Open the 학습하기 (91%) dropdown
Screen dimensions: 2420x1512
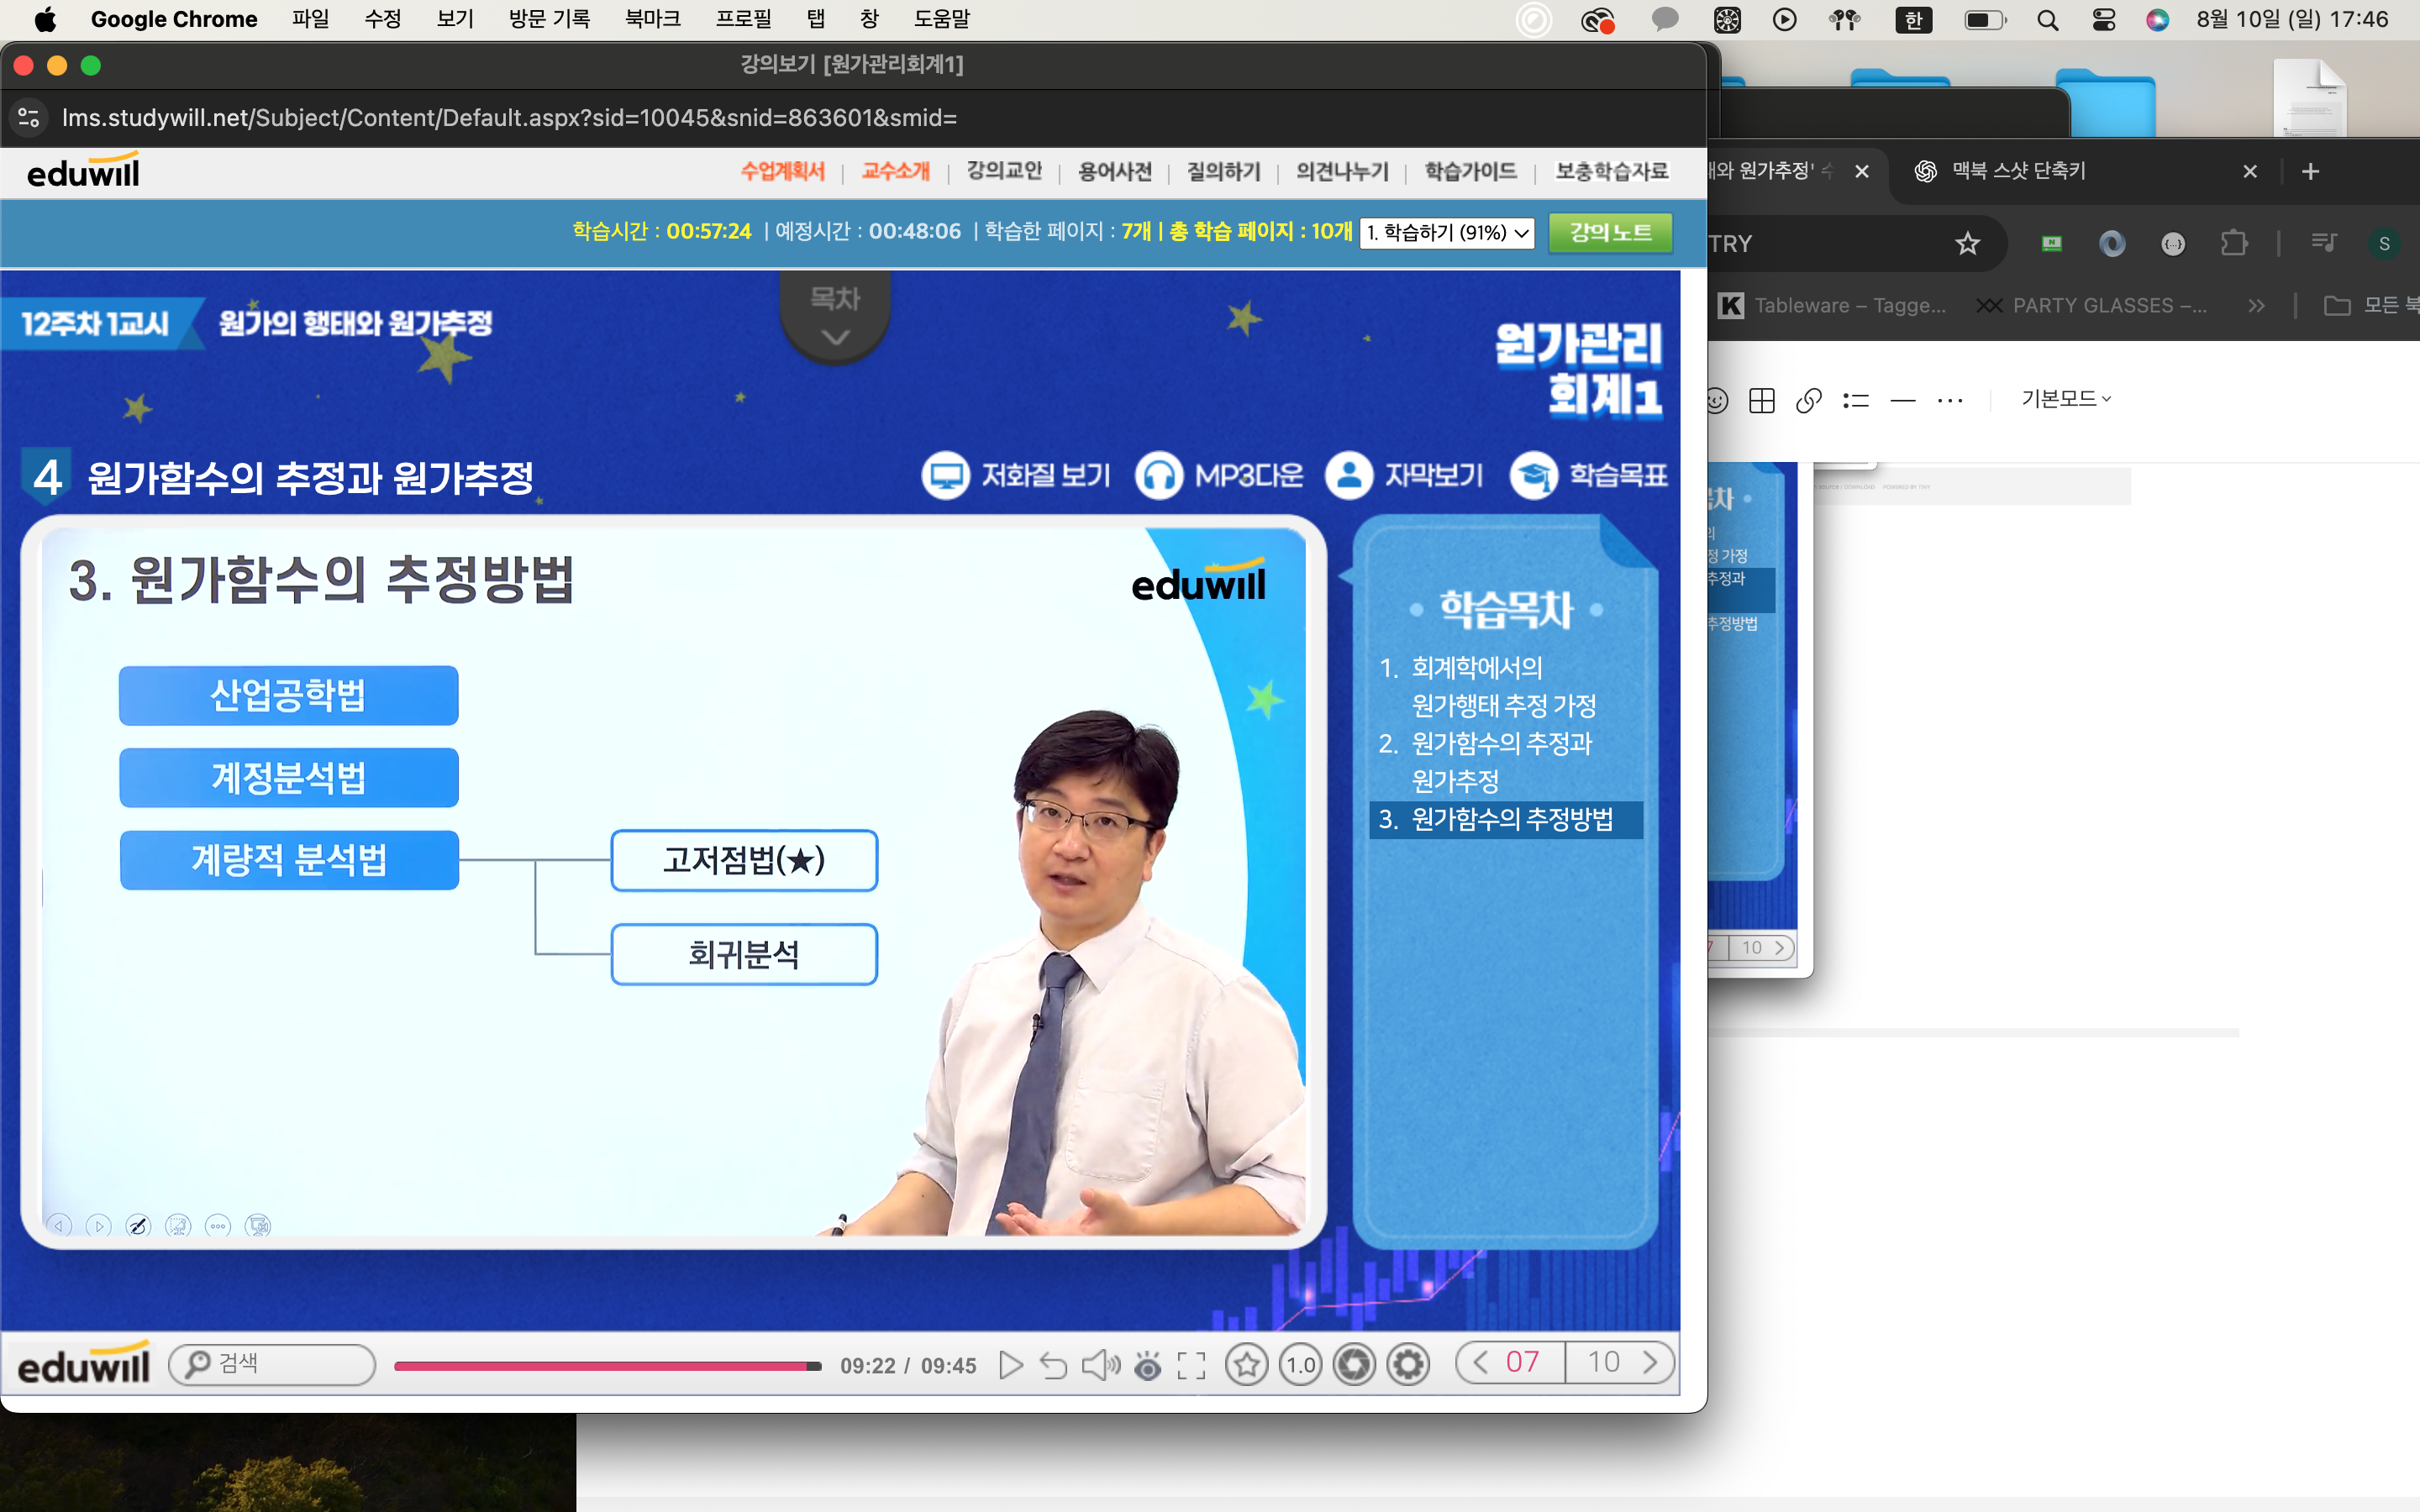pos(1446,233)
